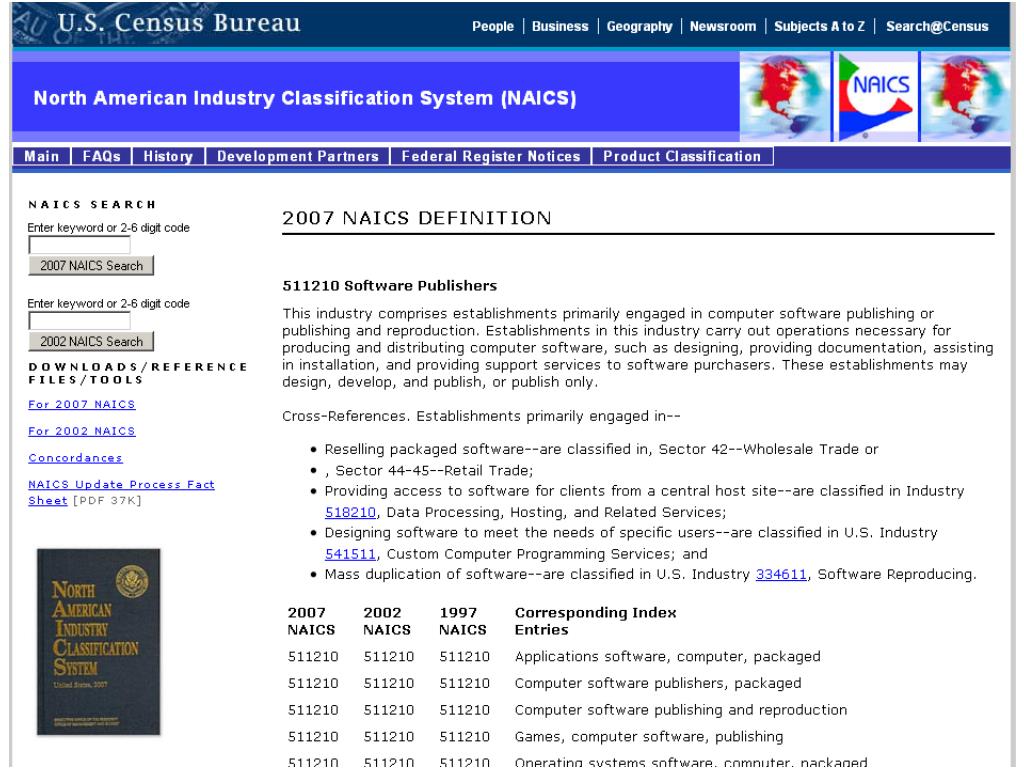Click the 2007 NAICS Search button
The width and height of the screenshot is (1024, 768).
91,265
